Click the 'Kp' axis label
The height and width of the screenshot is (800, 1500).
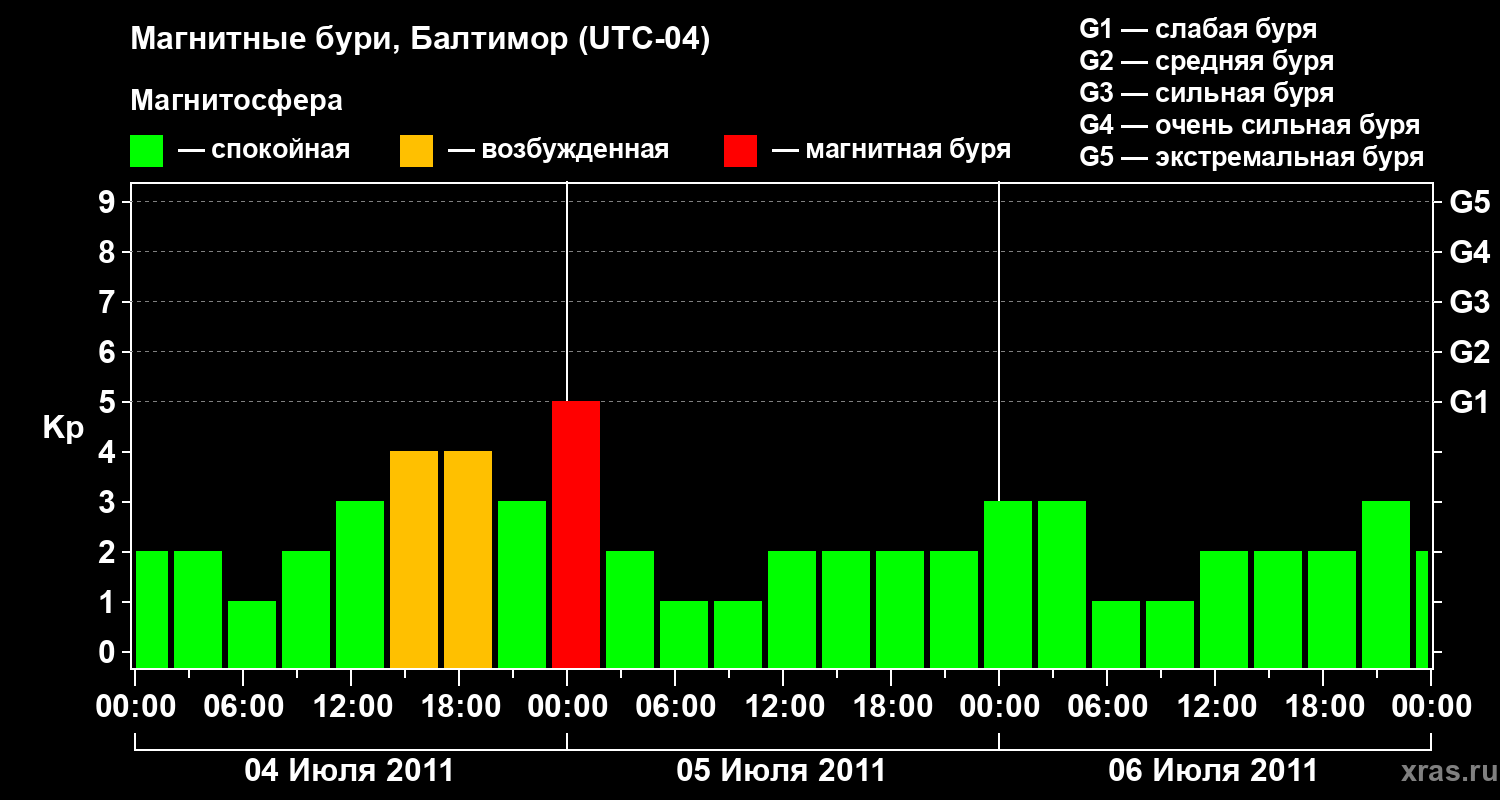click(x=63, y=429)
